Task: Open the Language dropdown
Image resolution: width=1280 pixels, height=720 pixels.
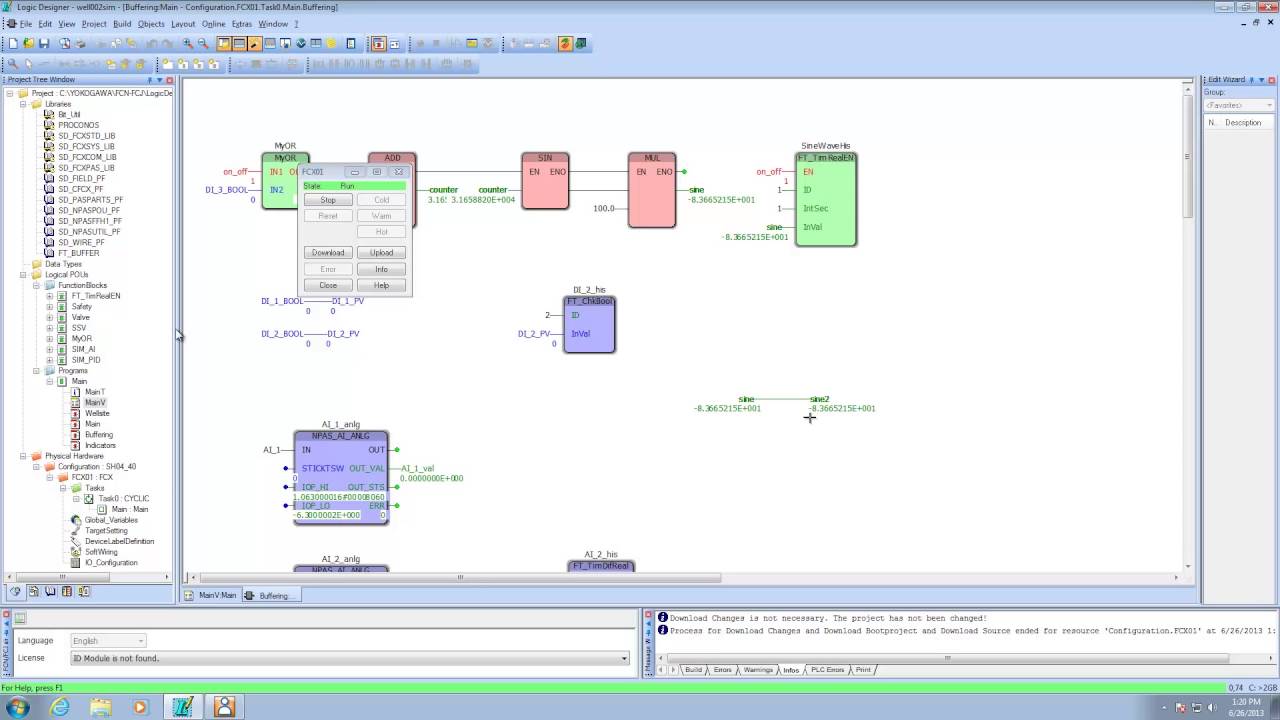Action: point(108,640)
